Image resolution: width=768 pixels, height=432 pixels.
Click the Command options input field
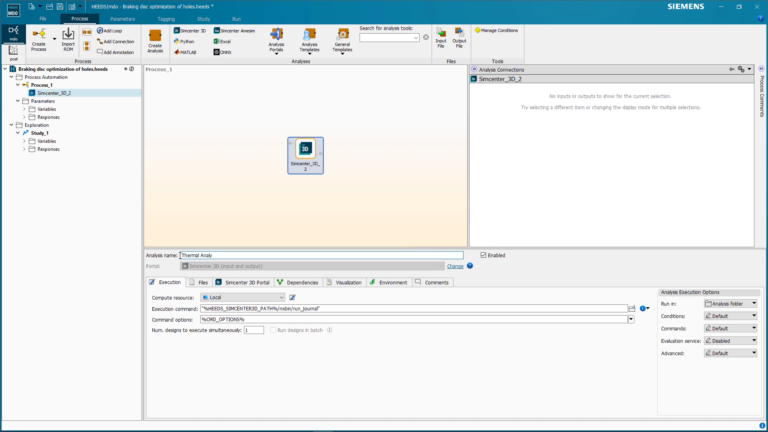[414, 319]
